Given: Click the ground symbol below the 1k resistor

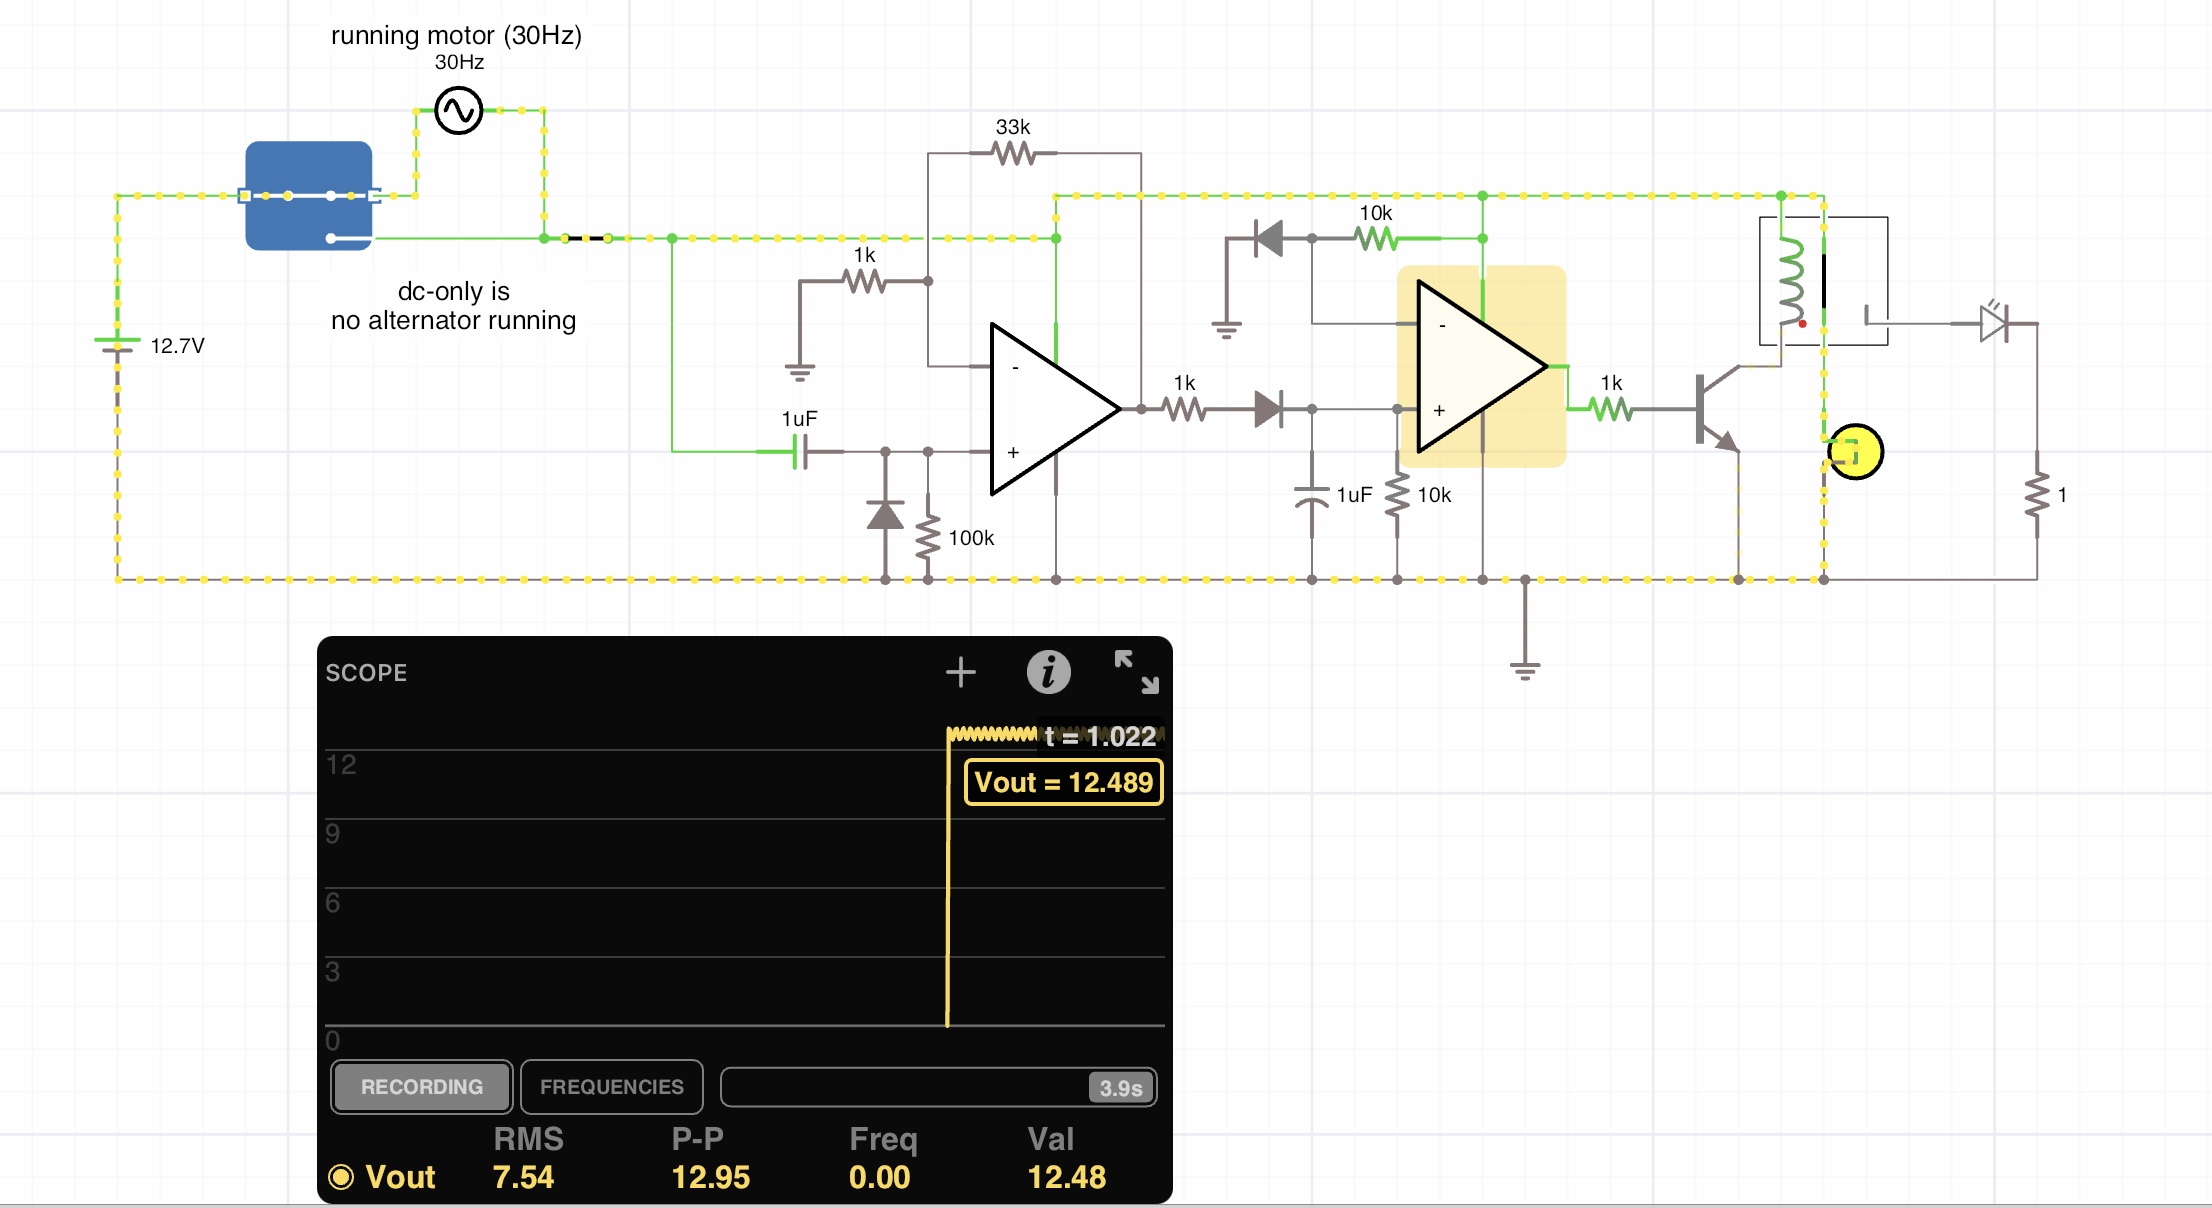Looking at the screenshot, I should (800, 373).
